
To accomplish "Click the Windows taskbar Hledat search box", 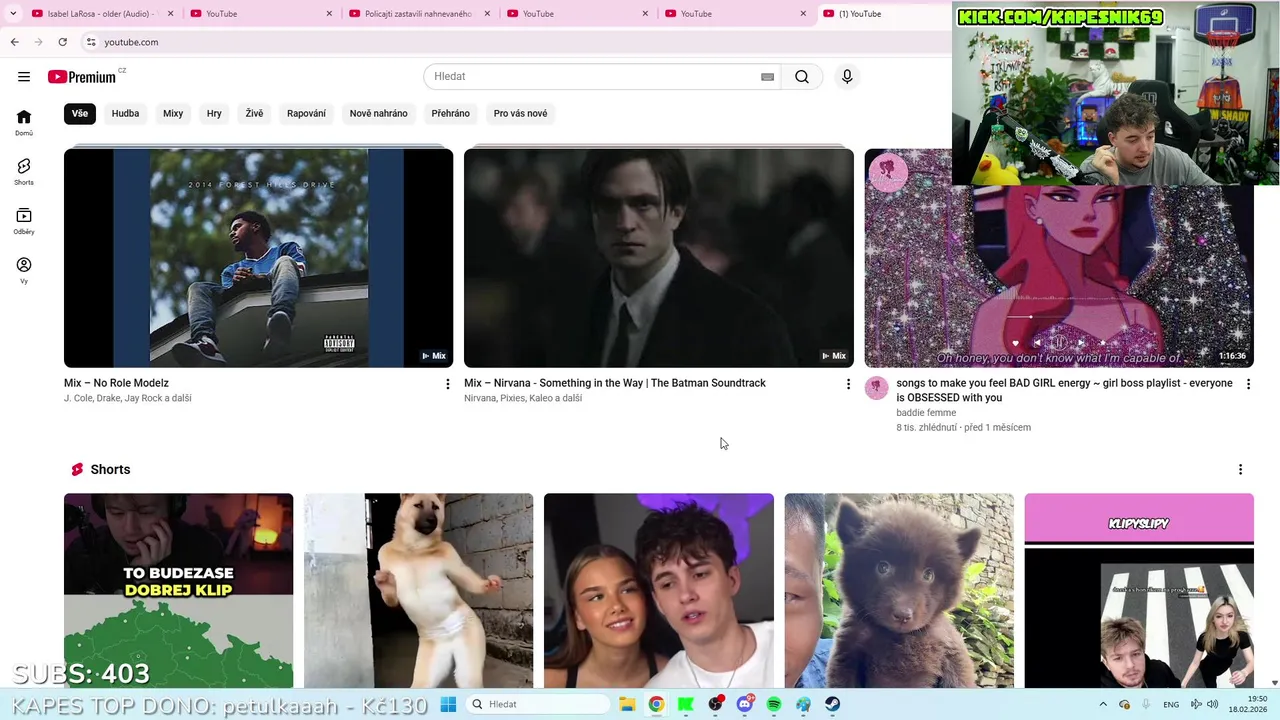I will coord(540,704).
